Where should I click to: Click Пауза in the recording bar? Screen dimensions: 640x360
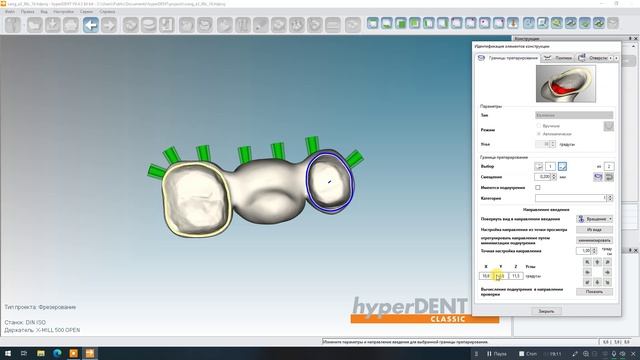pyautogui.click(x=496, y=353)
